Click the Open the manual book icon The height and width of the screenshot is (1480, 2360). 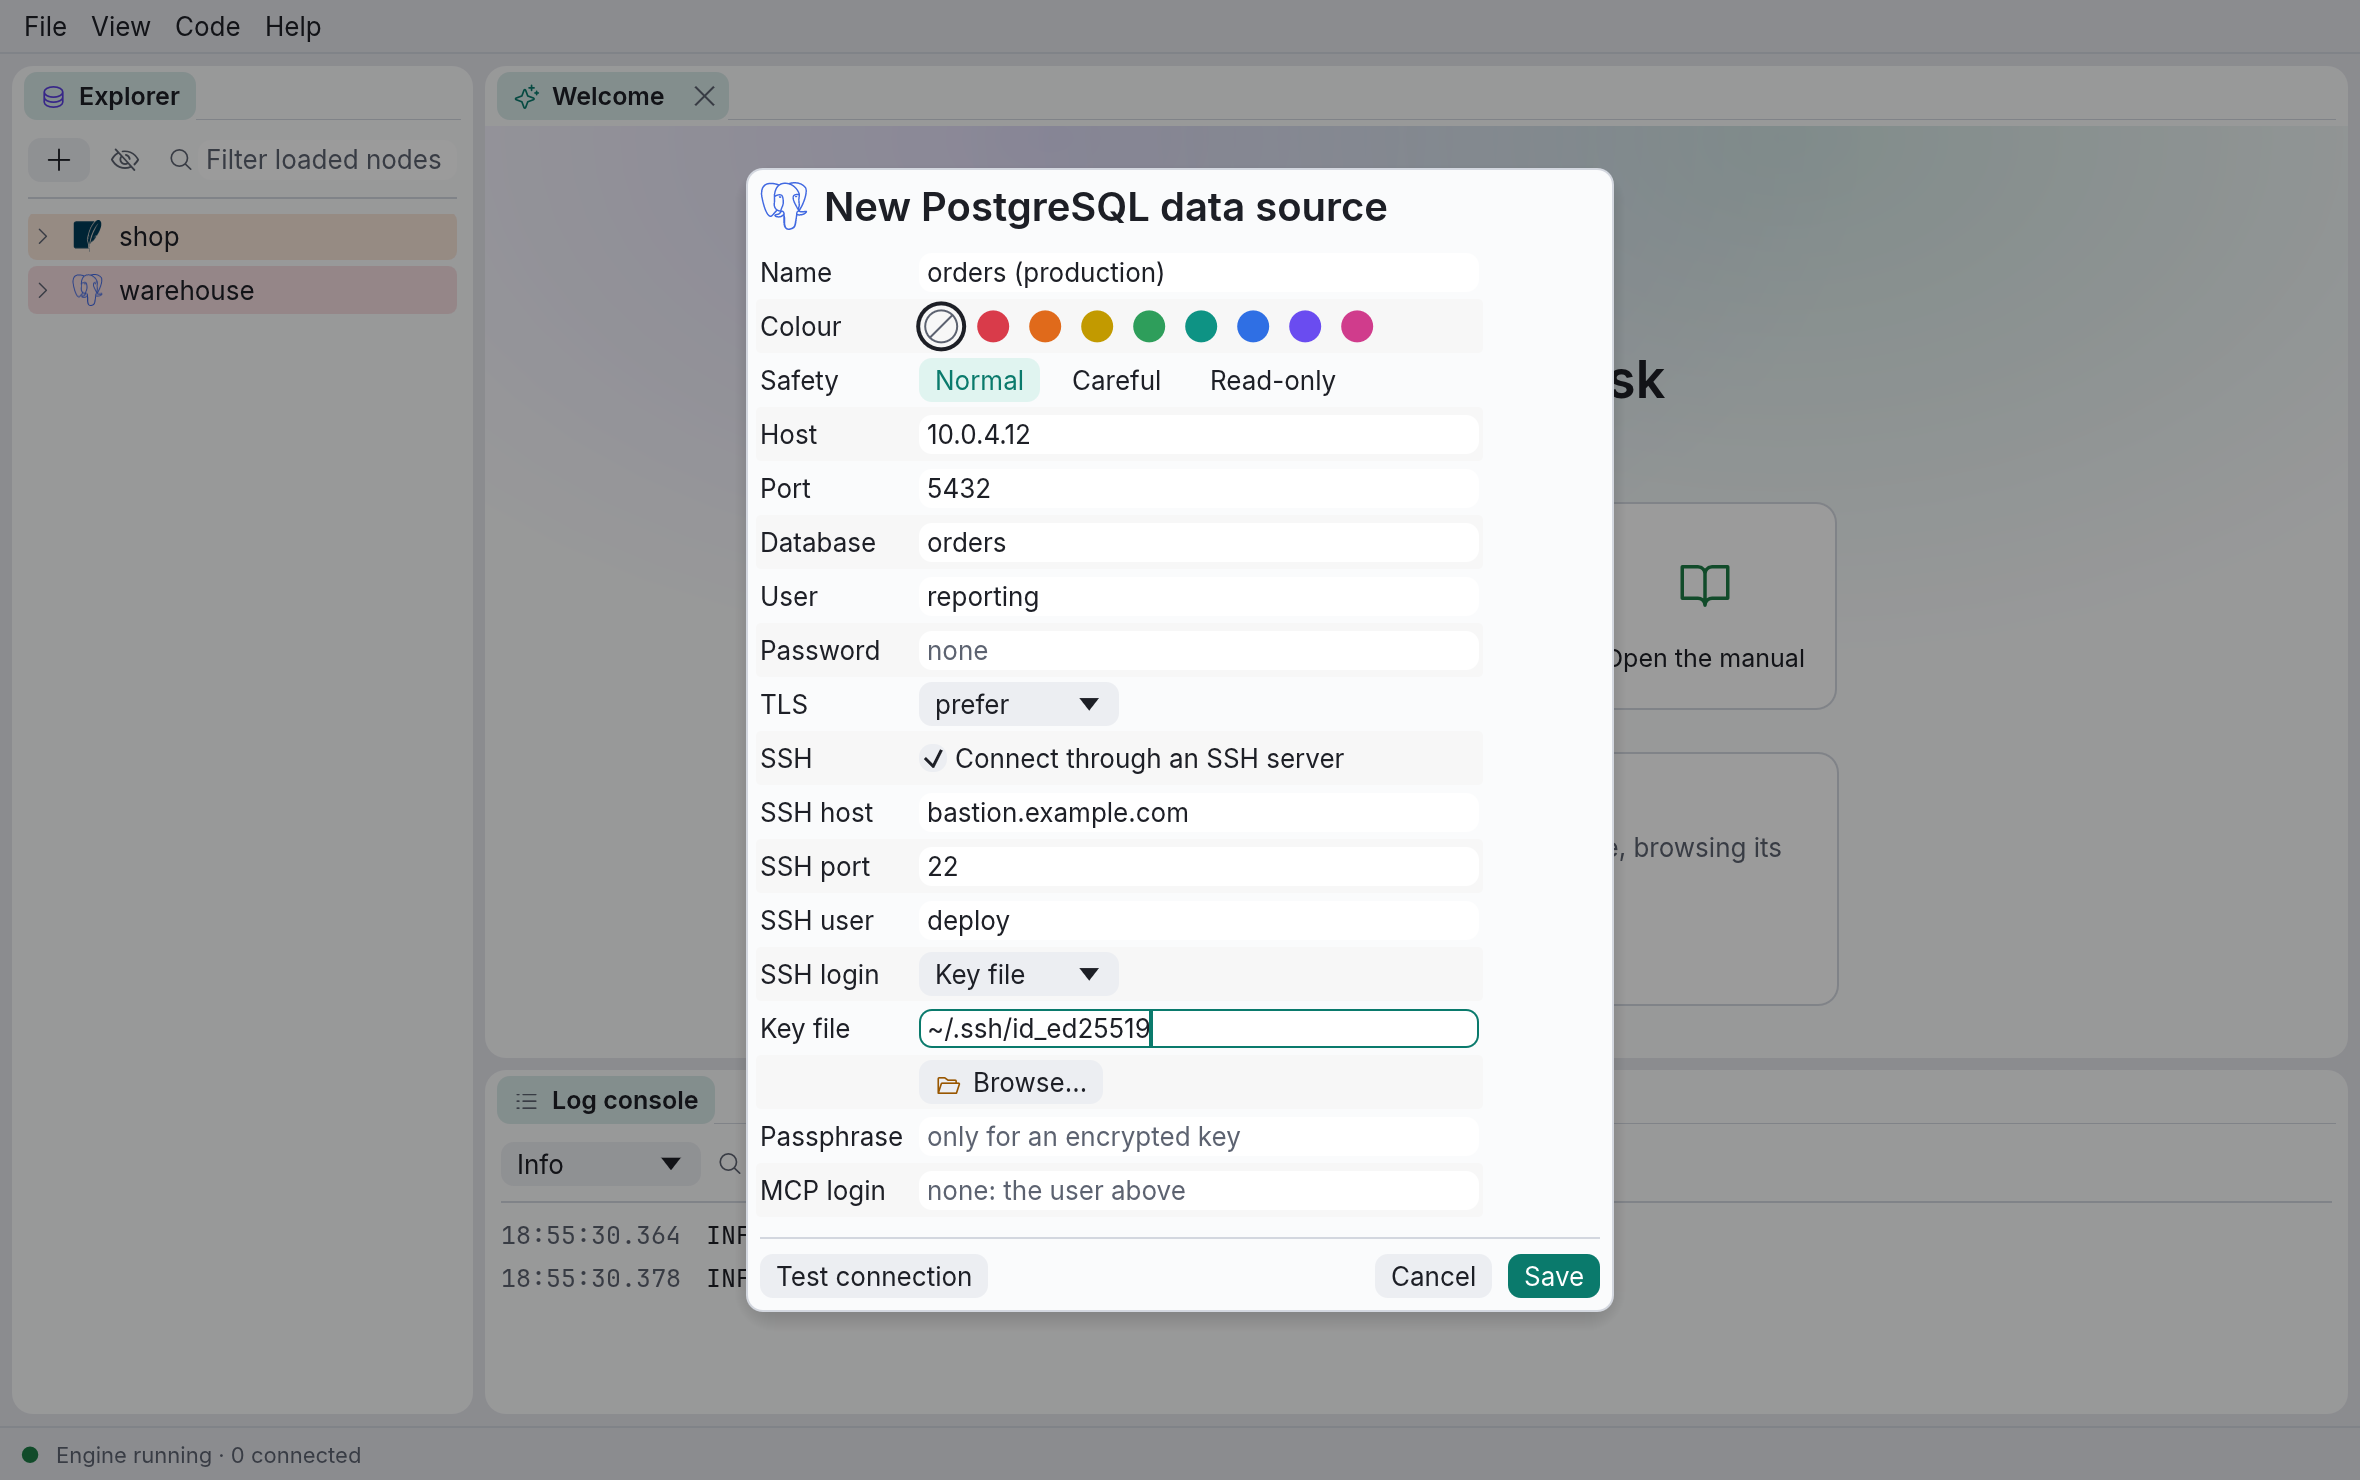(1704, 585)
